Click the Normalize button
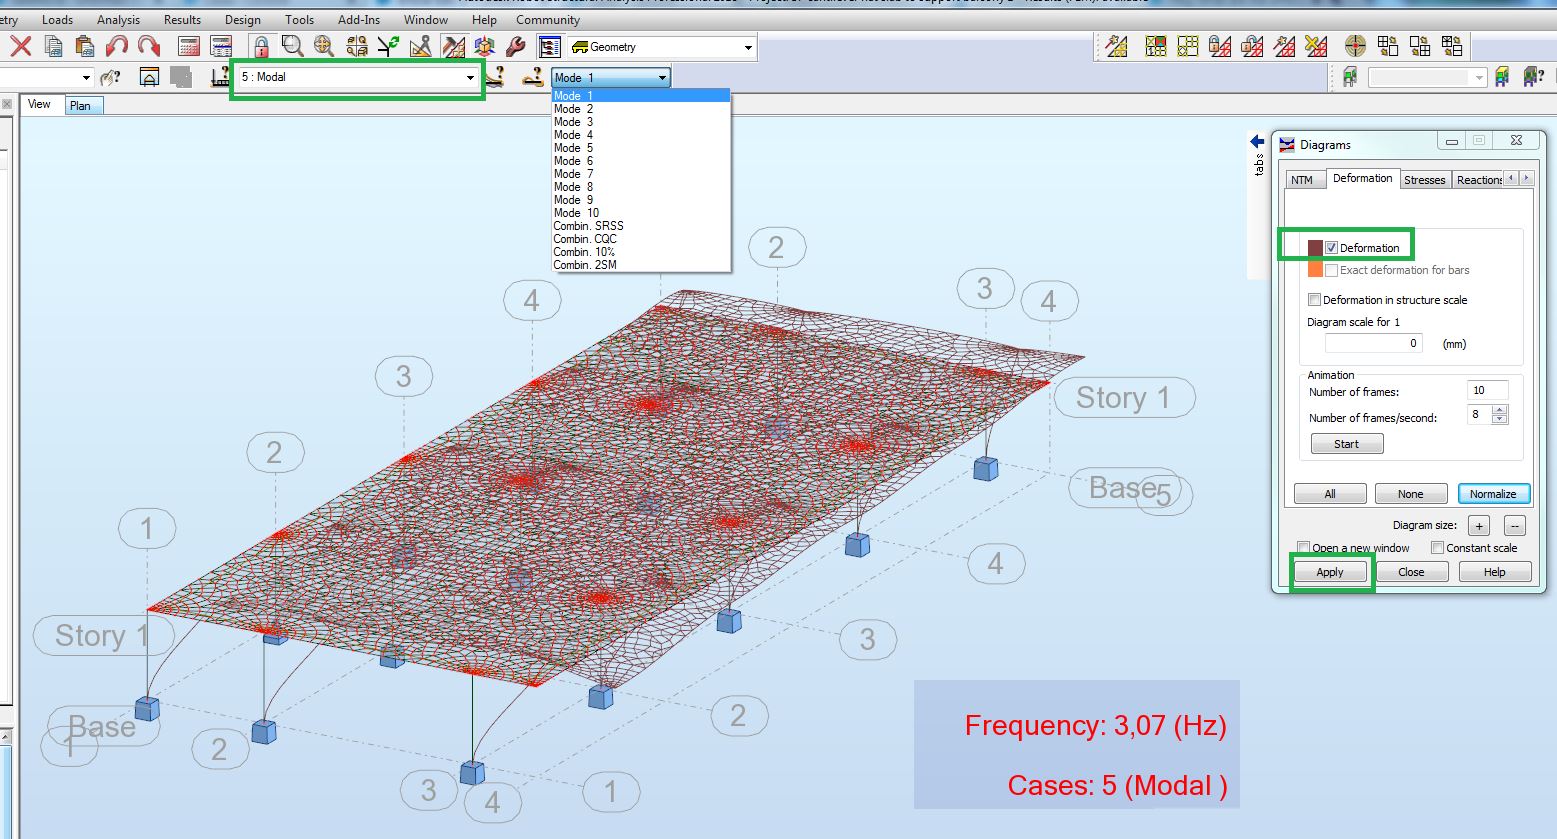Image resolution: width=1557 pixels, height=839 pixels. (x=1494, y=493)
